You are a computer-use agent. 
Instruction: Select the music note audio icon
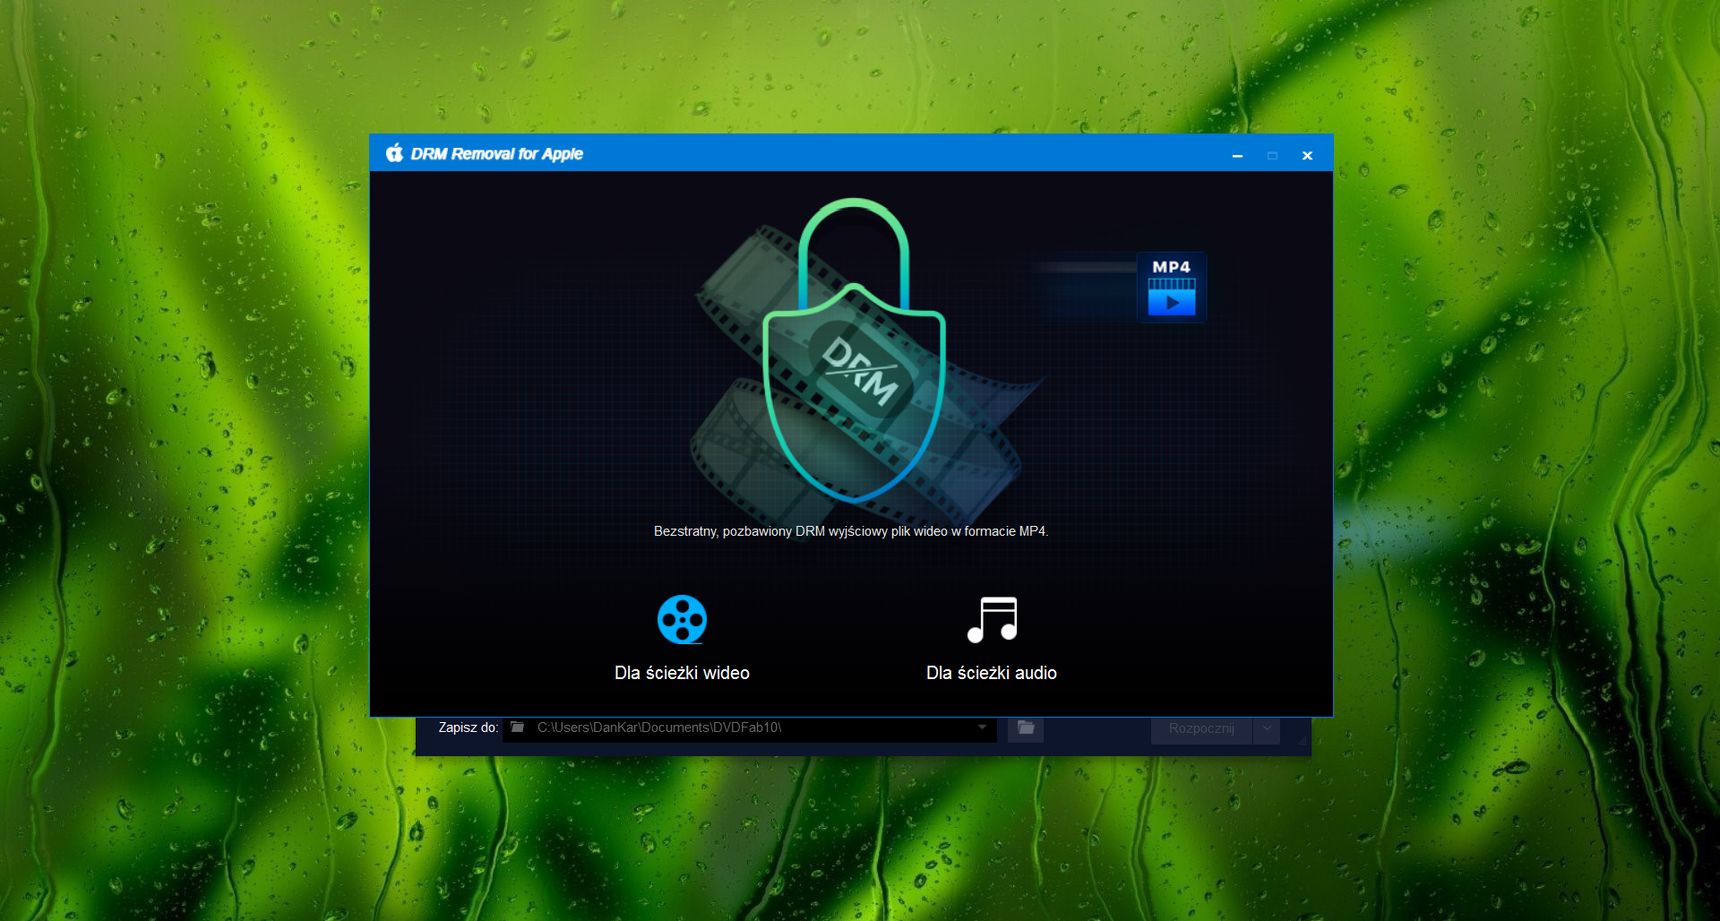click(992, 619)
